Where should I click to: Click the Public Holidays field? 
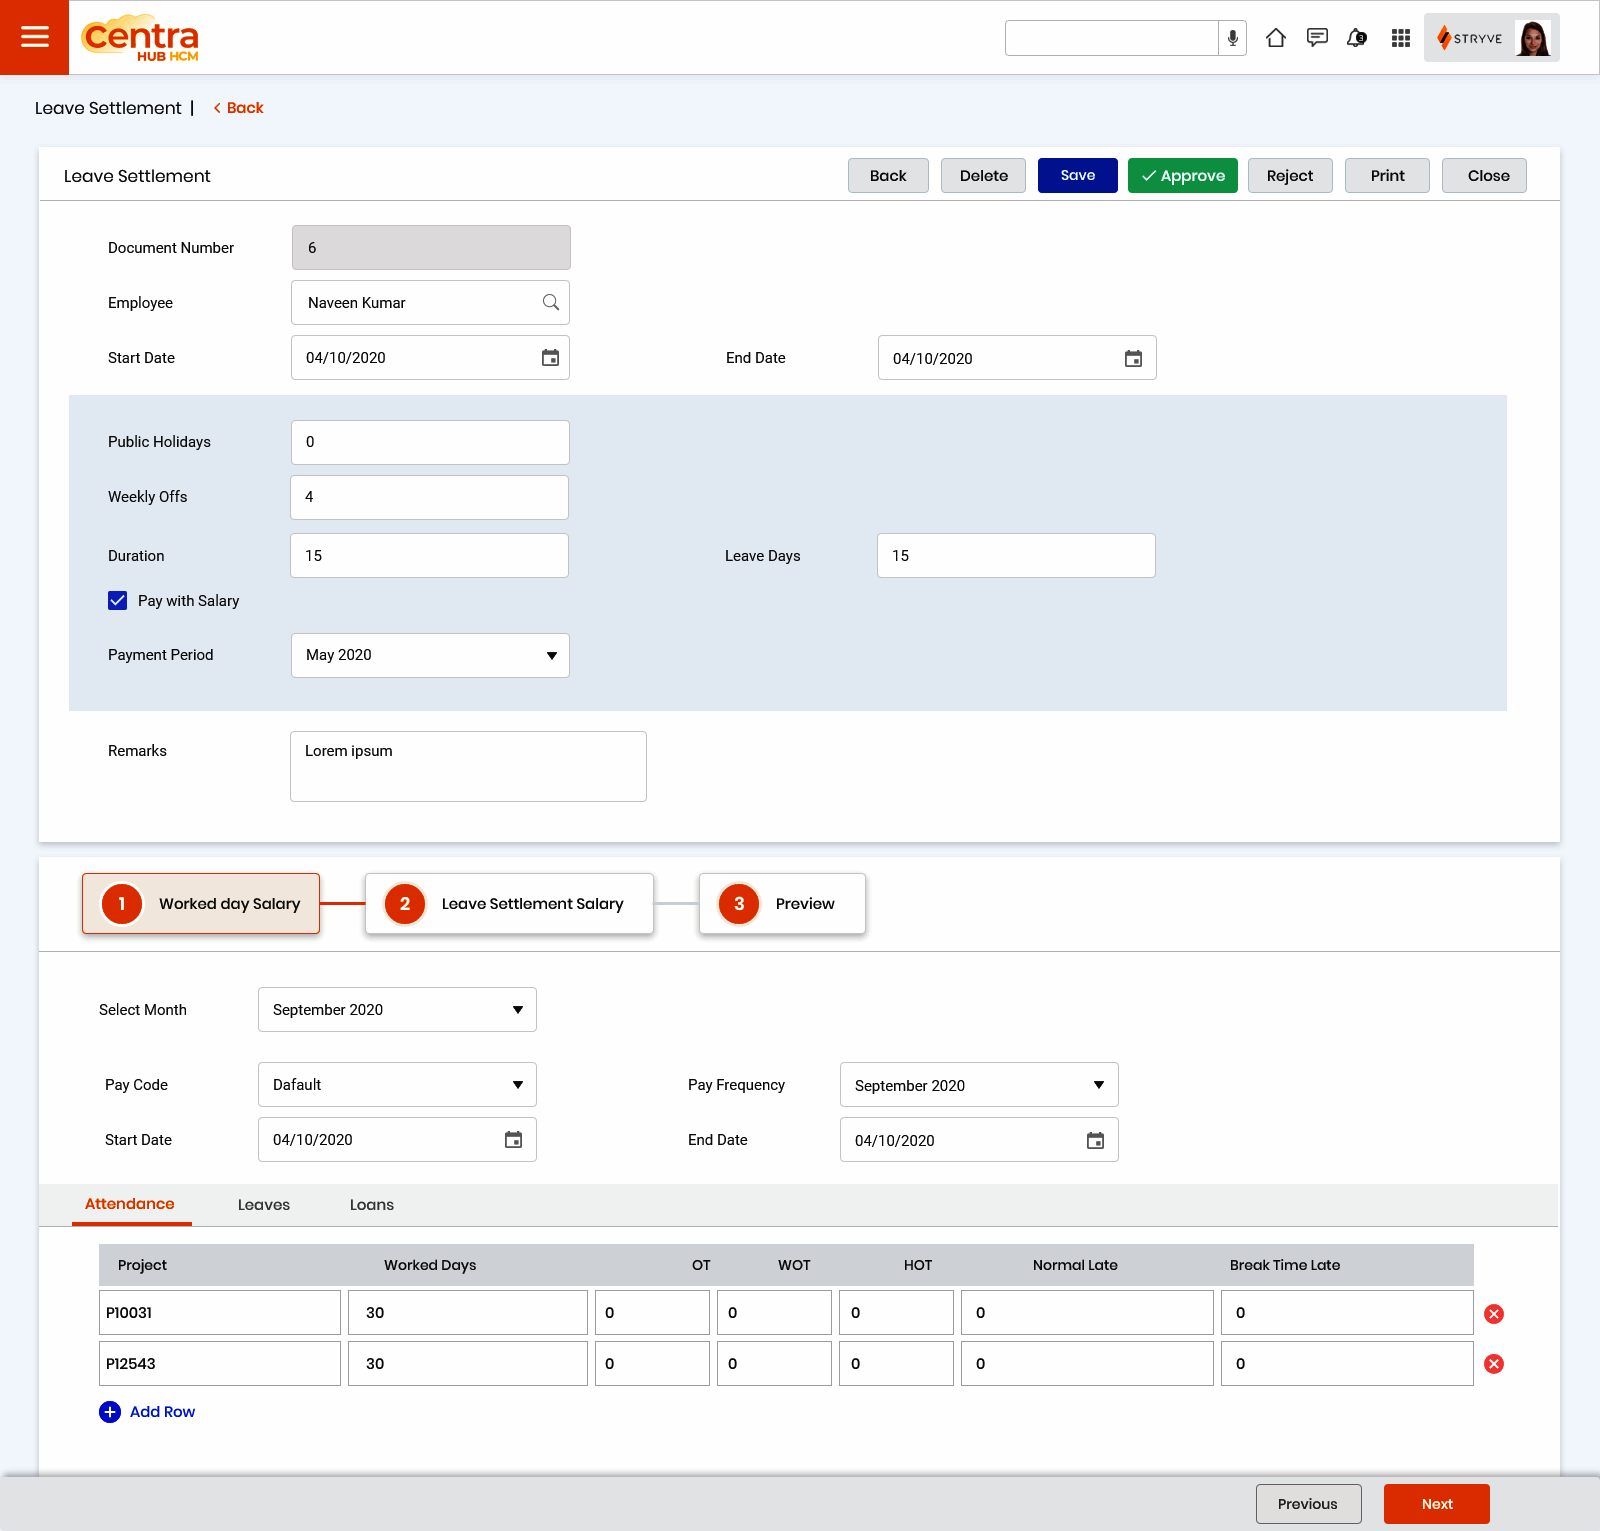coord(430,442)
